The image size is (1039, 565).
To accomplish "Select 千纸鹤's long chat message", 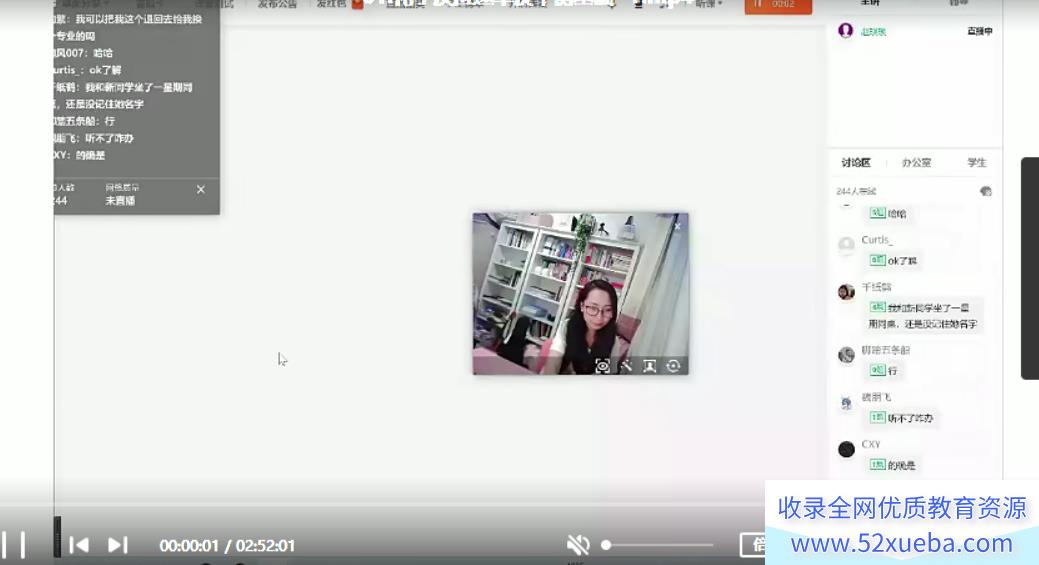I will 923,315.
